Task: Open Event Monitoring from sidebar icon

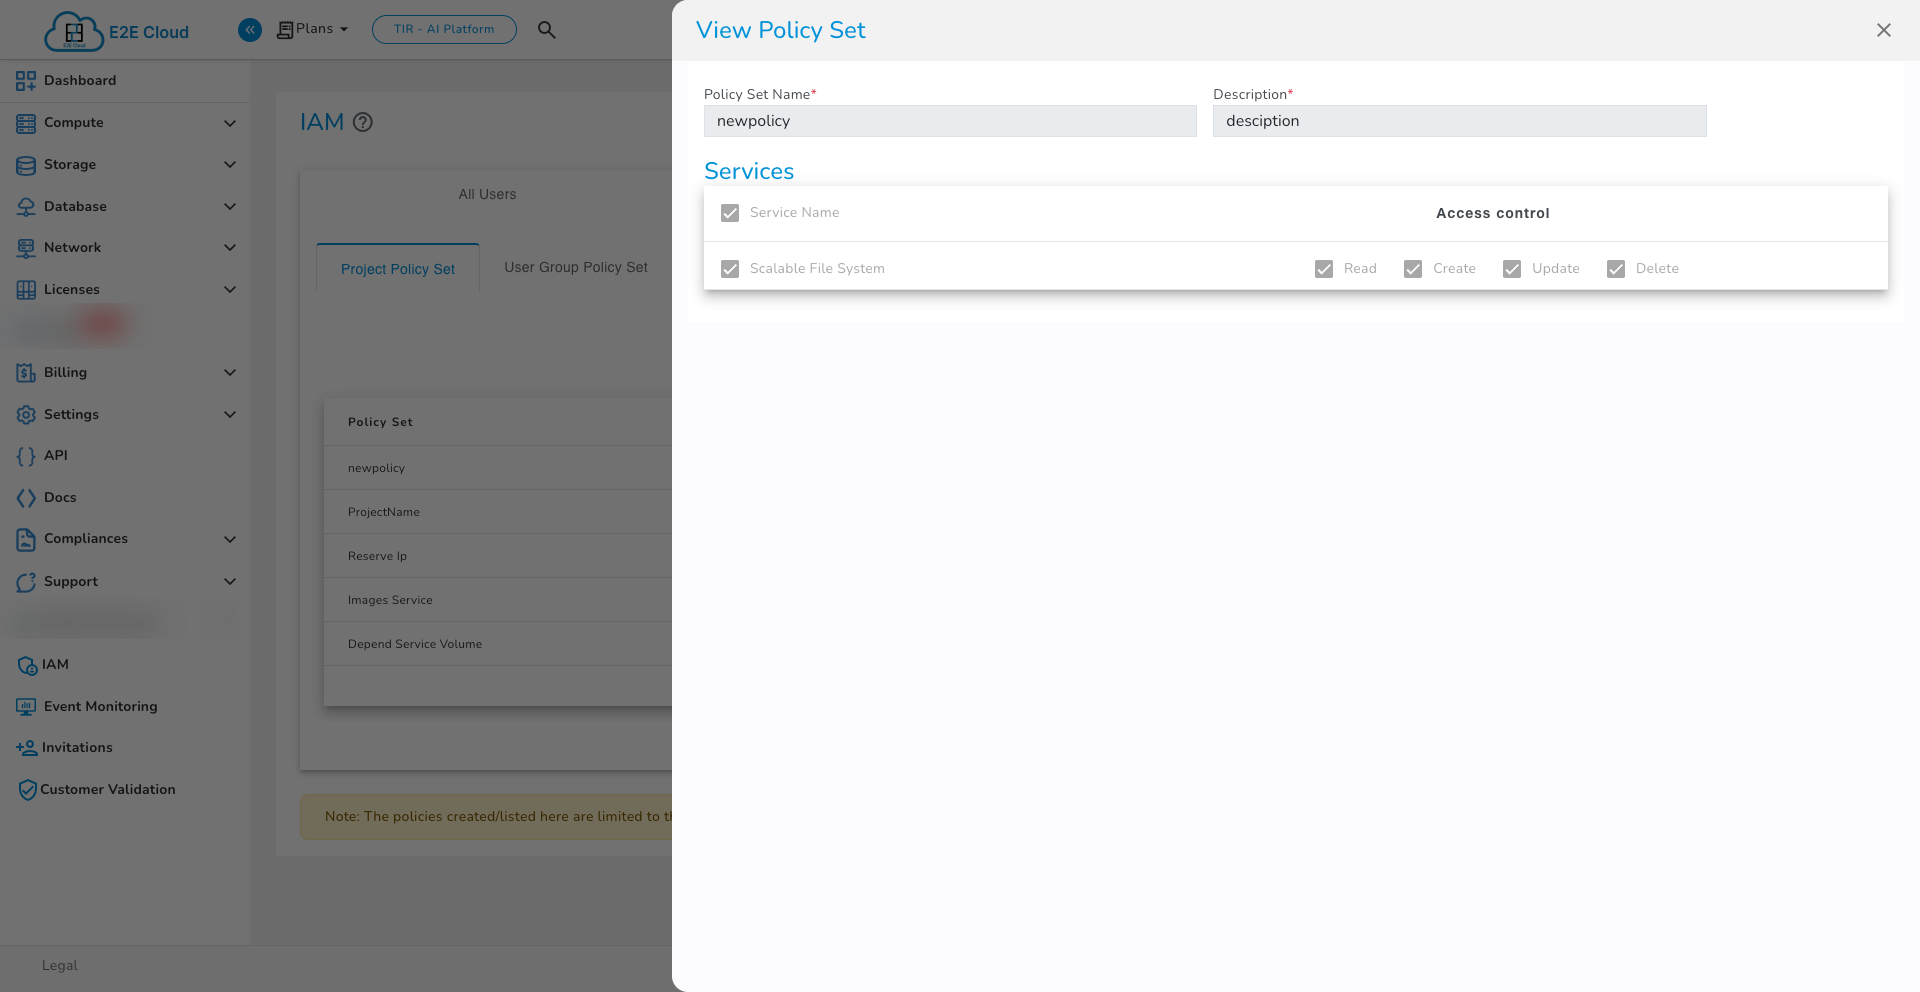Action: tap(26, 707)
